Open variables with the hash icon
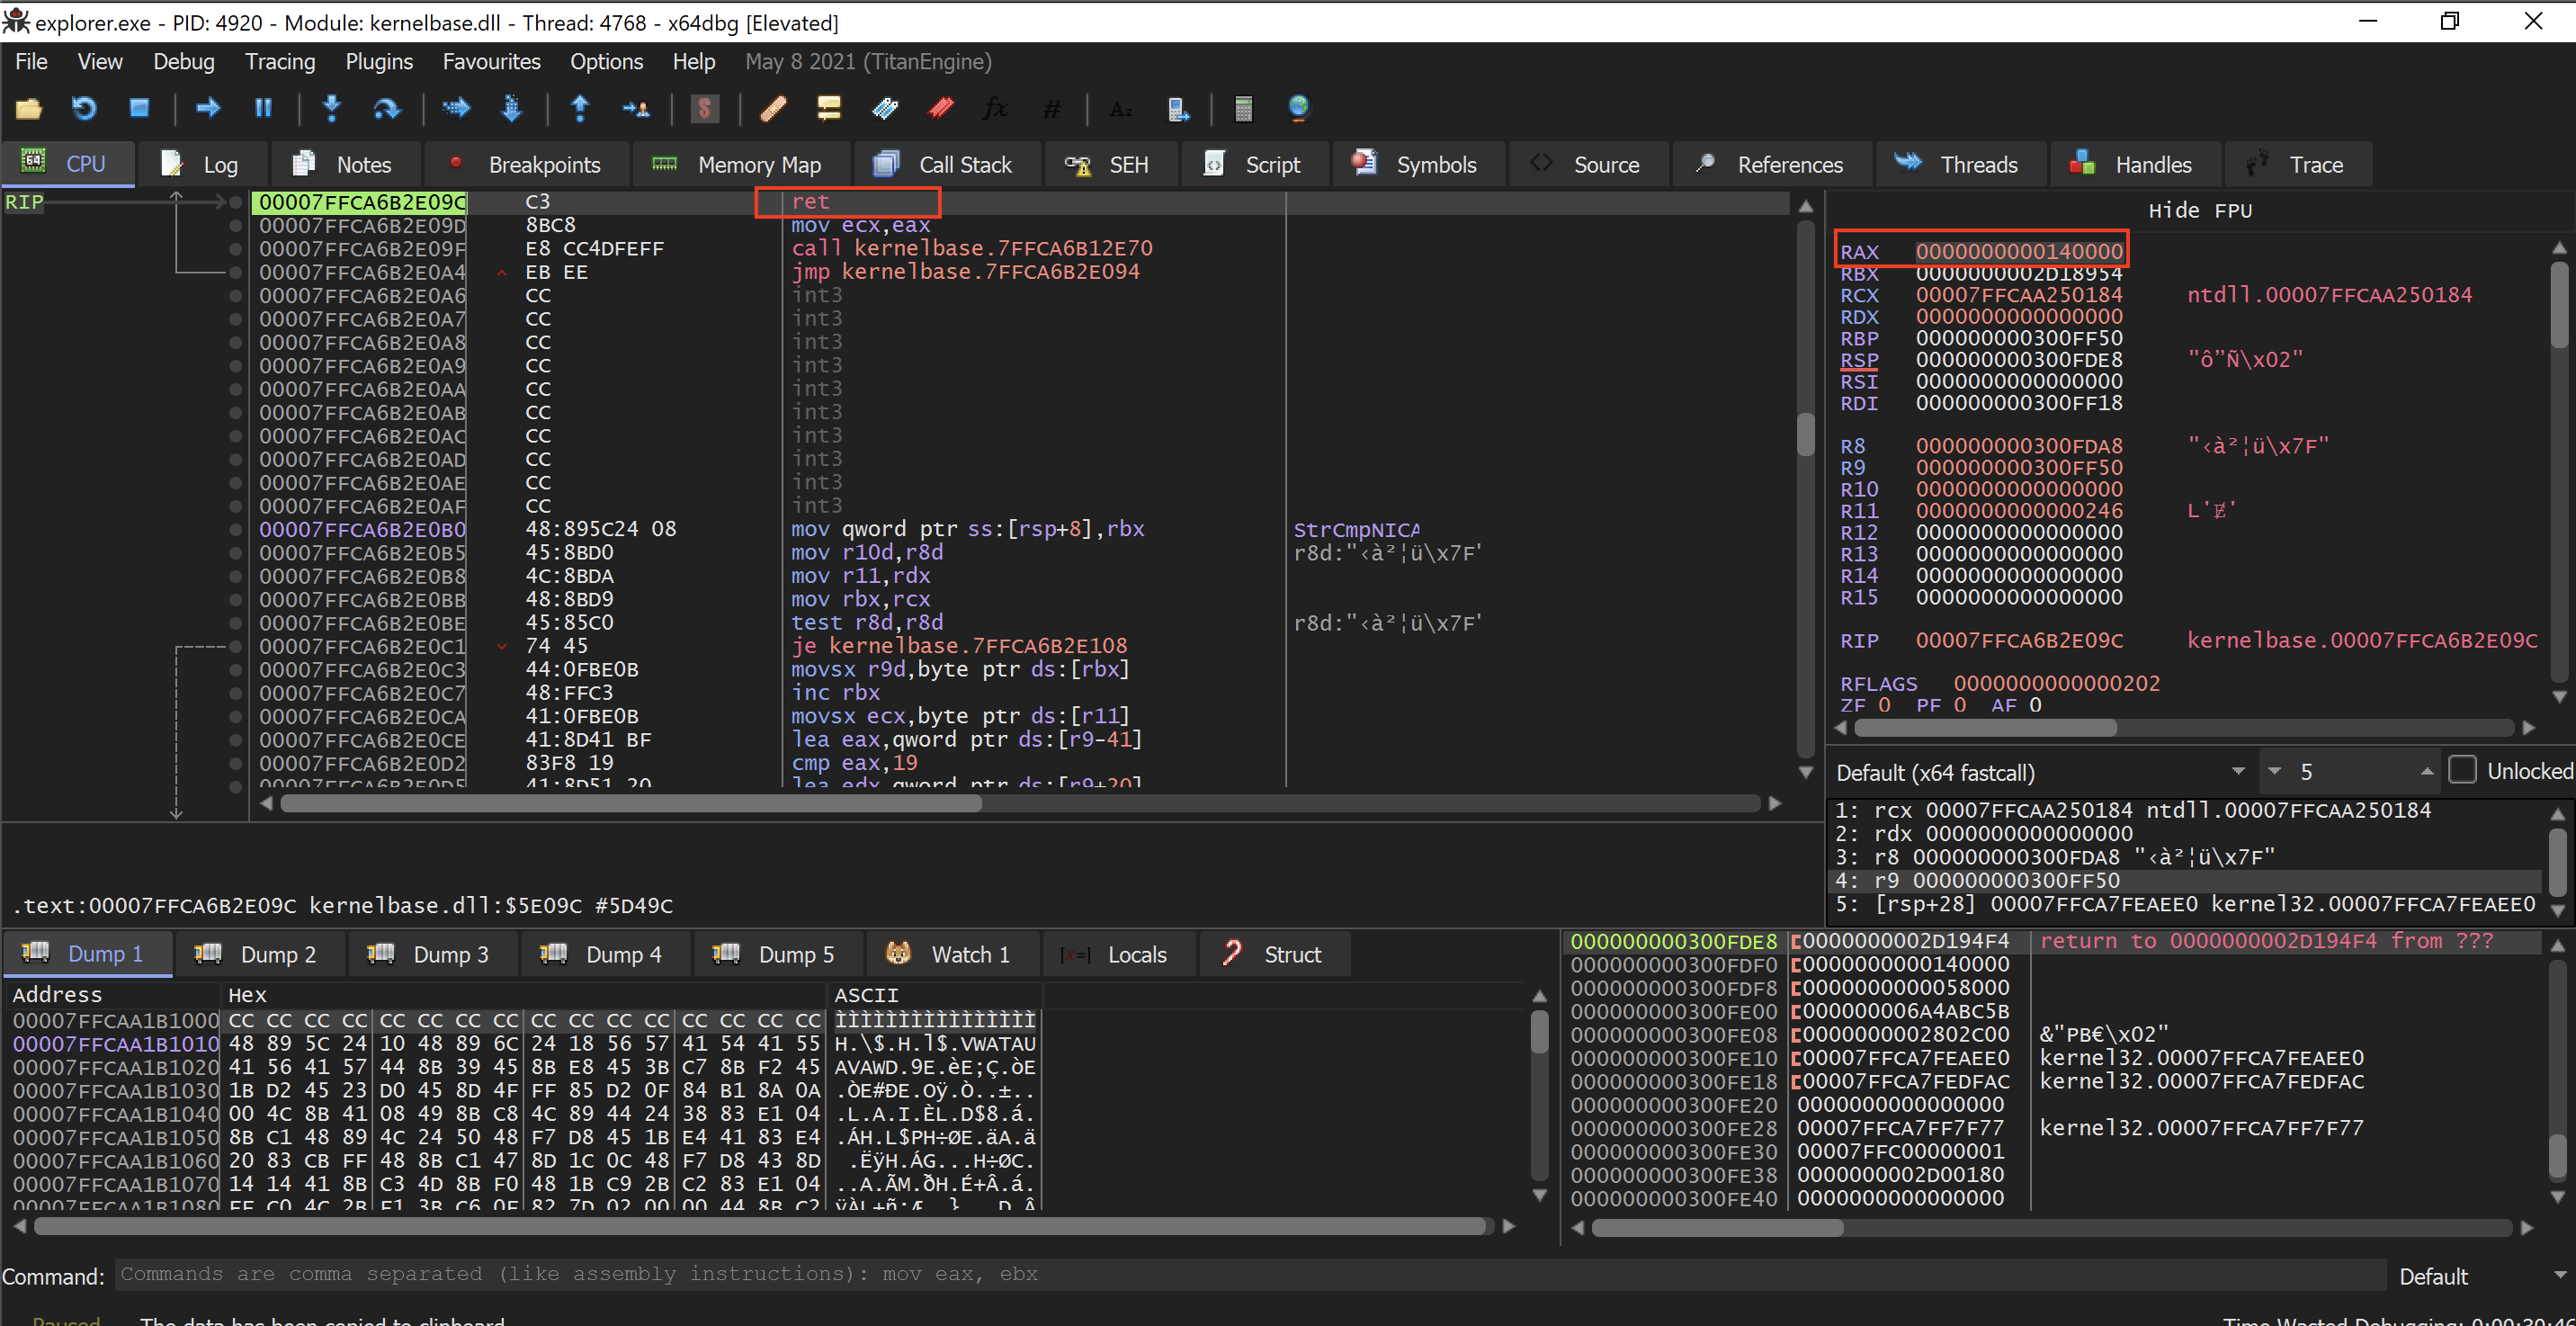This screenshot has width=2576, height=1326. (1051, 109)
